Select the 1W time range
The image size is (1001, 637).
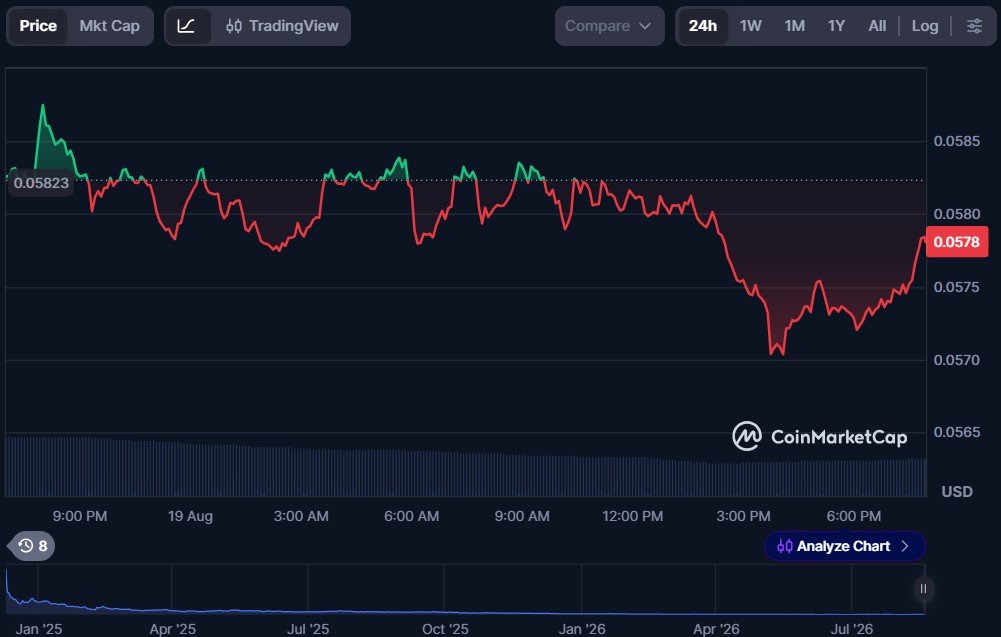pos(751,26)
